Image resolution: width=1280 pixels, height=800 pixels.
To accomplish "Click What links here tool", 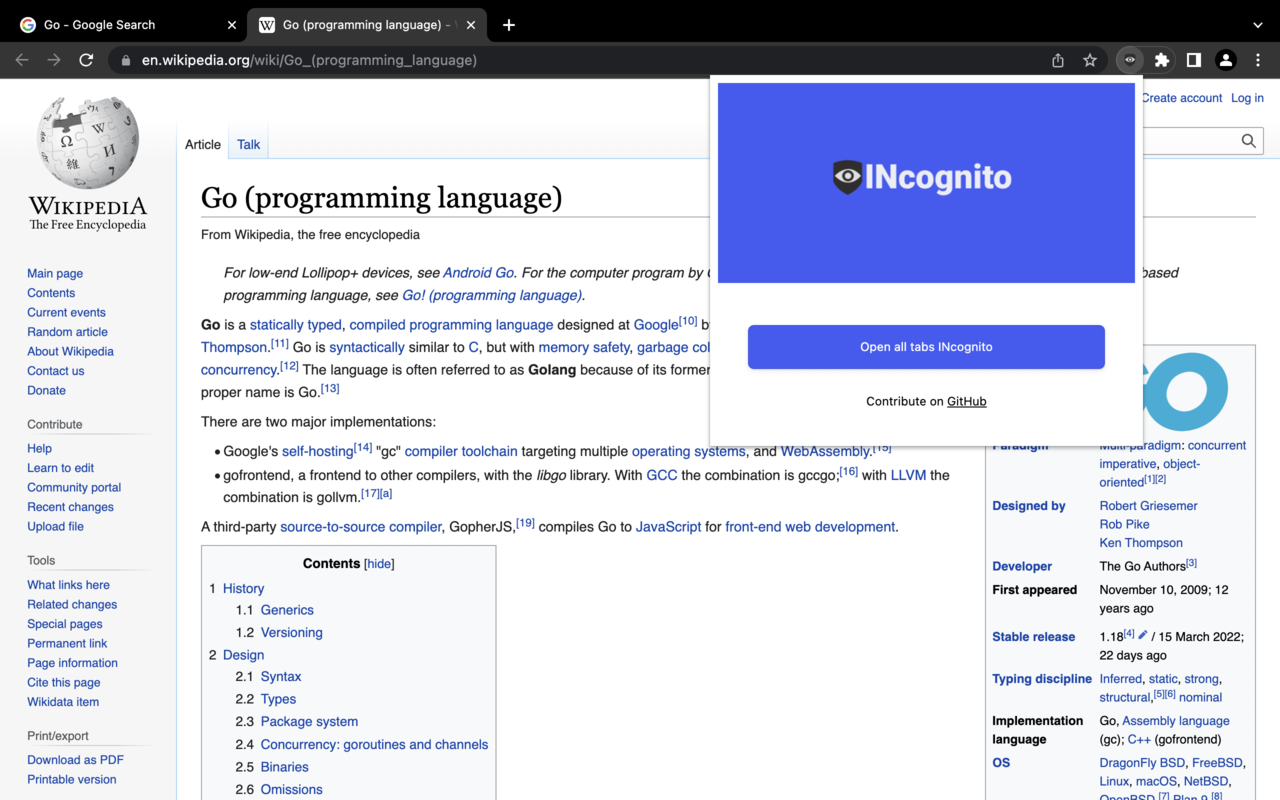I will (x=68, y=585).
